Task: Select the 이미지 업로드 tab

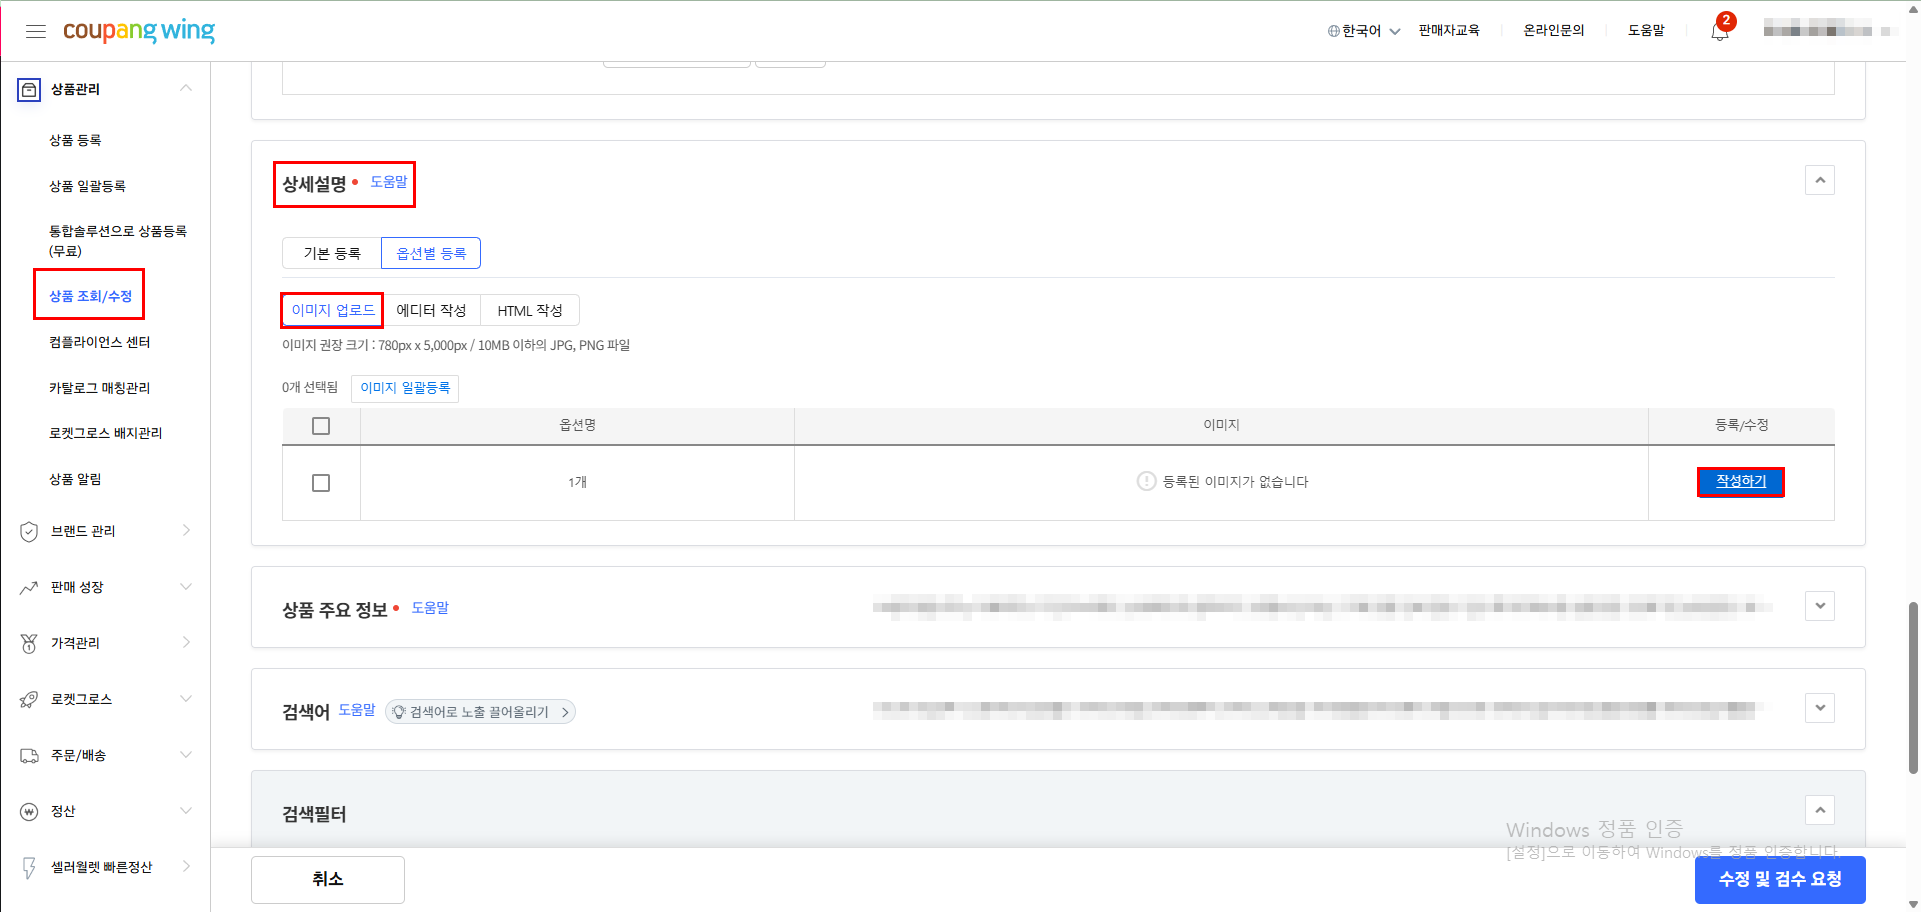Action: point(332,311)
